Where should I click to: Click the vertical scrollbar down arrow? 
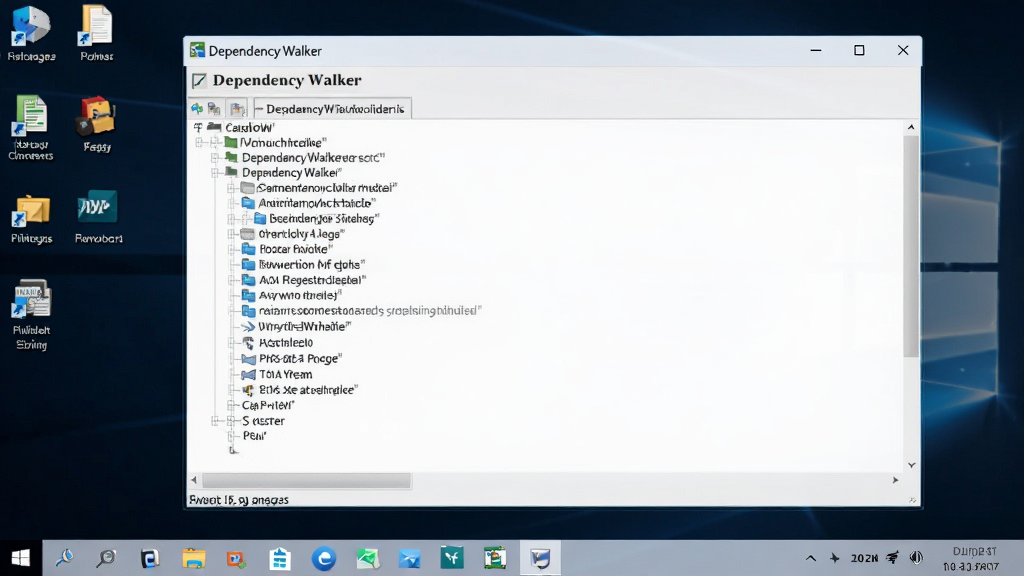(x=911, y=465)
